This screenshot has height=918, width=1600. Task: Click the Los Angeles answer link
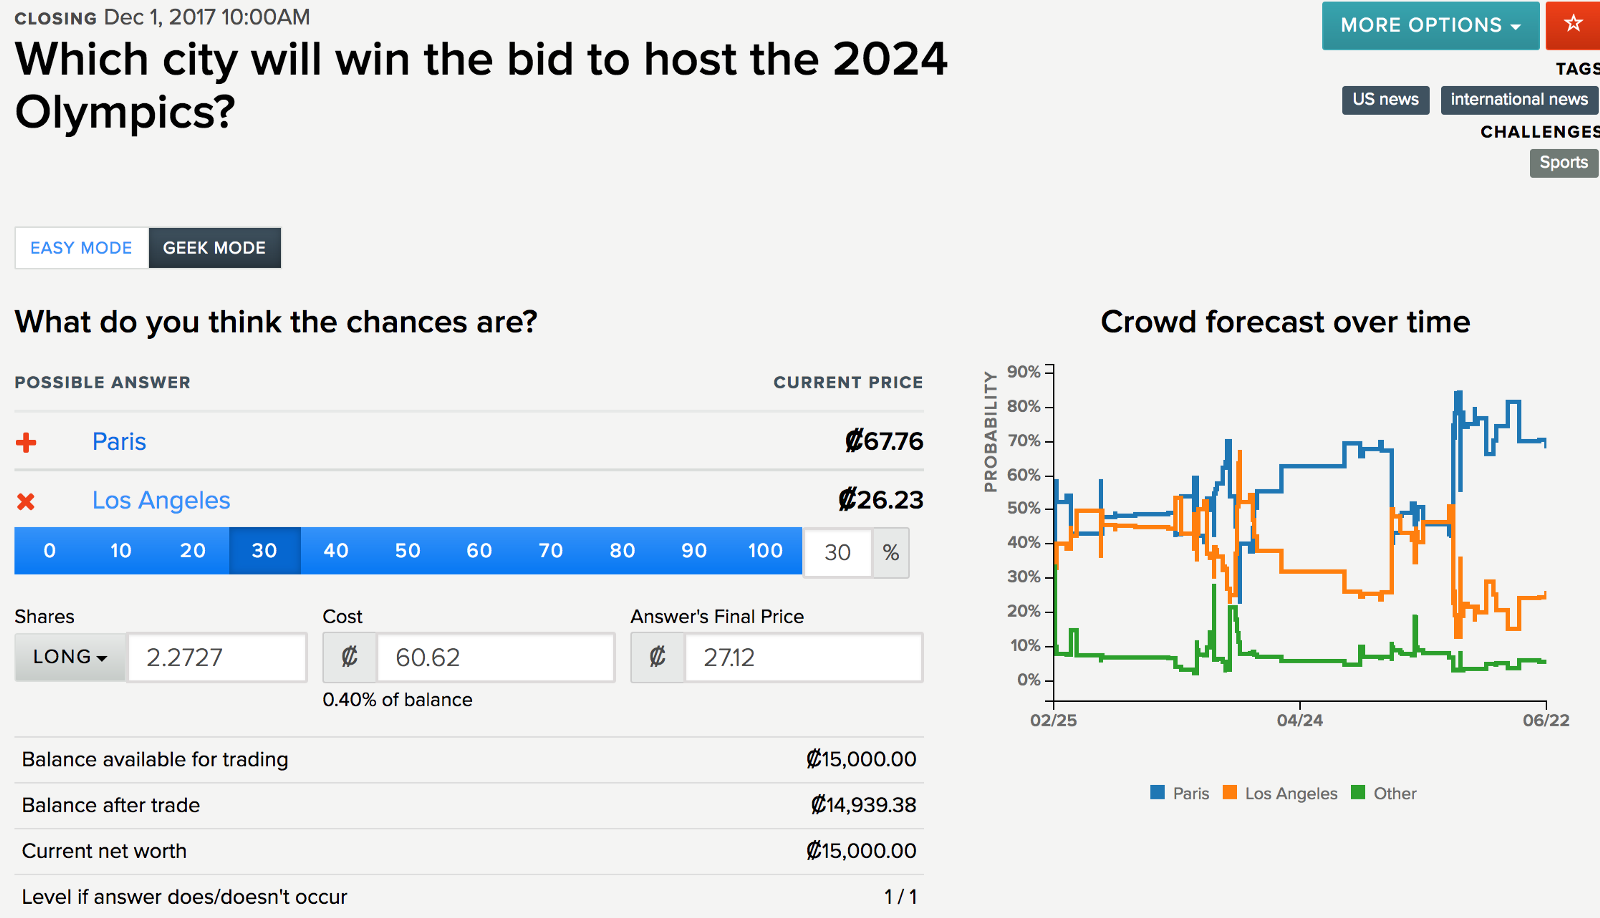pyautogui.click(x=161, y=500)
